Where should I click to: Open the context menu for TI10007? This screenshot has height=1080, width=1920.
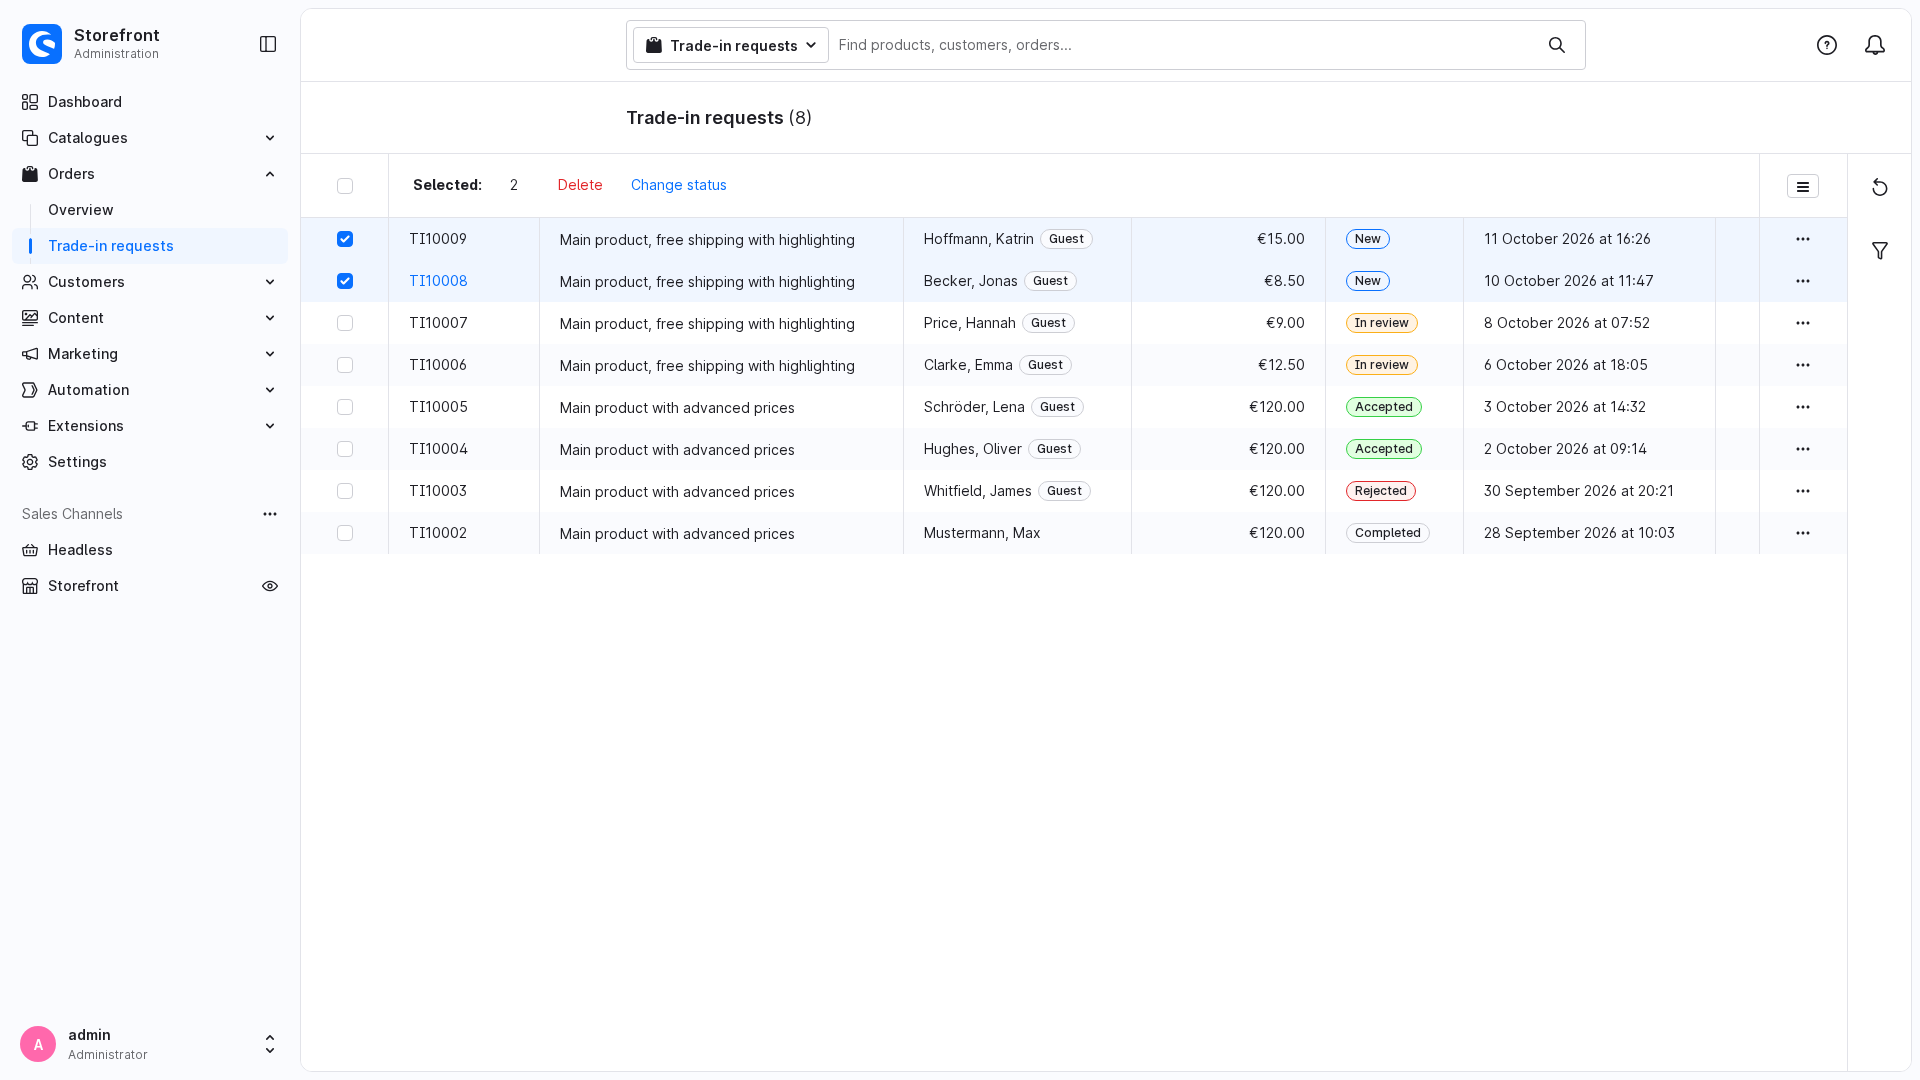coord(1803,323)
